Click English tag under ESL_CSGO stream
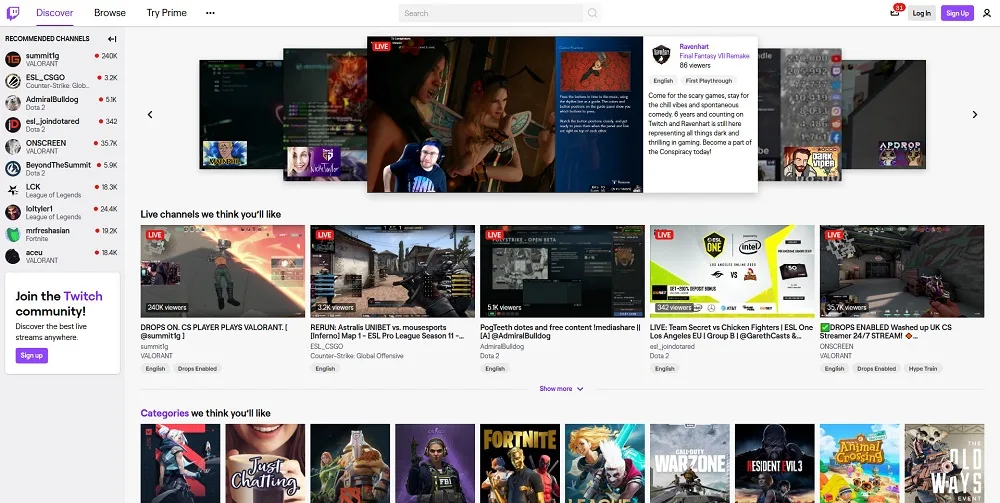 click(x=325, y=368)
